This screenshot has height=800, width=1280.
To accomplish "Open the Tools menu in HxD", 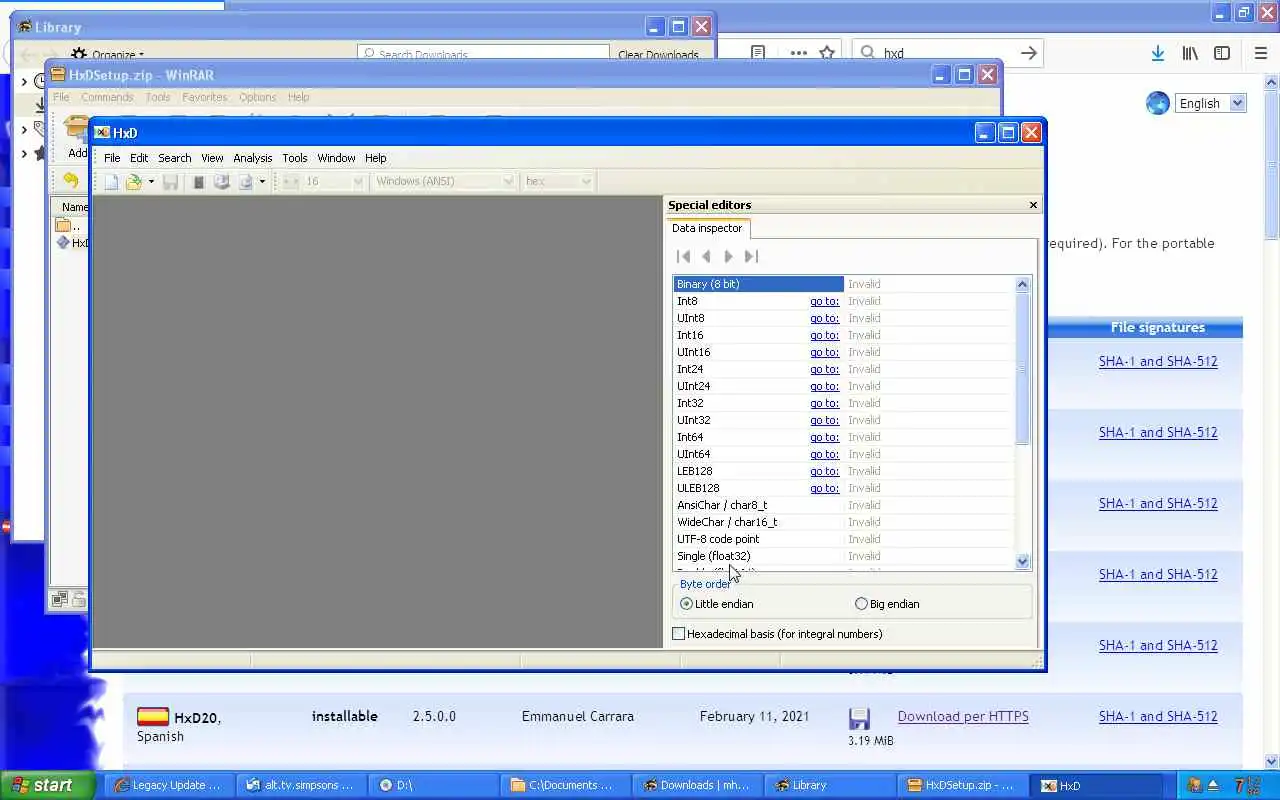I will [x=294, y=158].
